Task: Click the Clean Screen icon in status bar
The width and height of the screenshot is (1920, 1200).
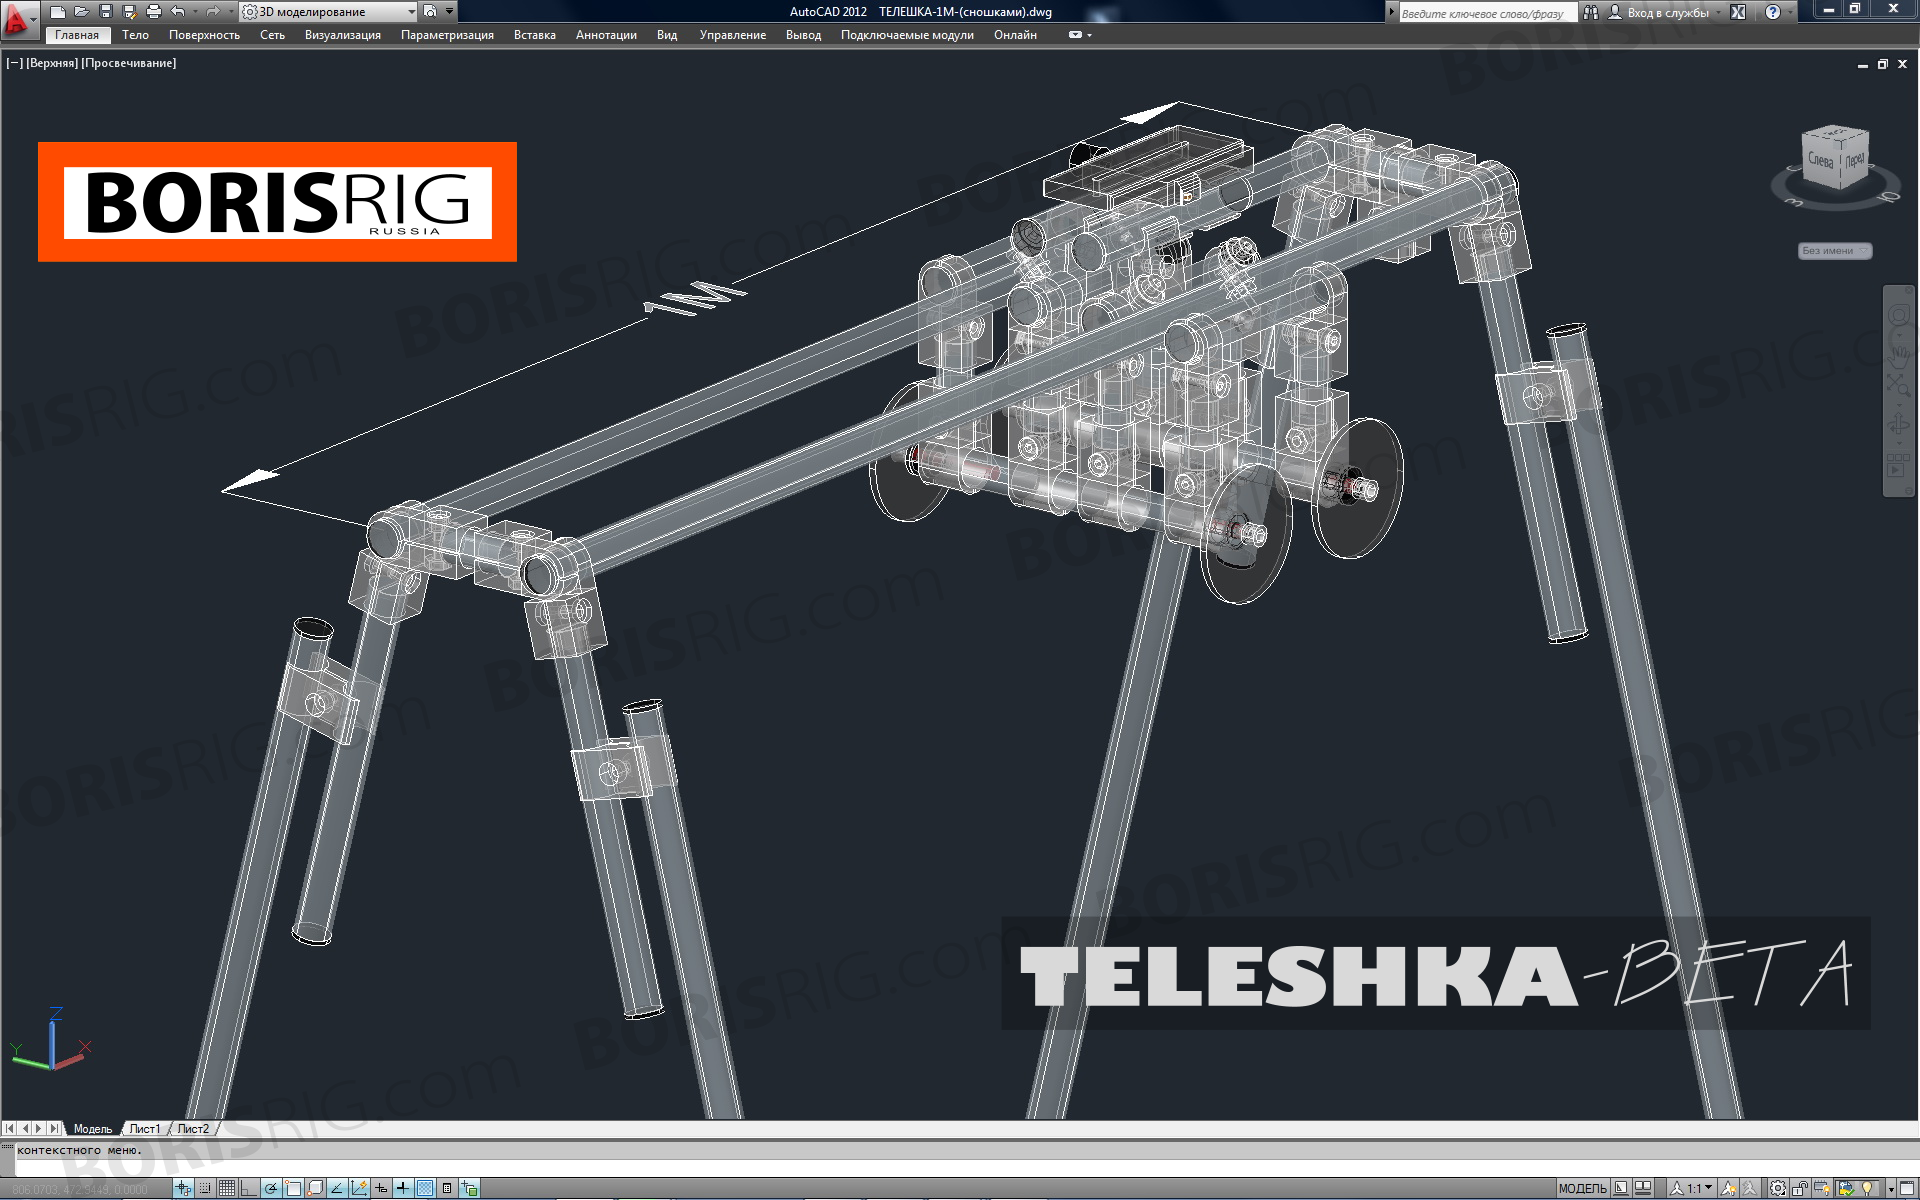Action: point(1906,1188)
